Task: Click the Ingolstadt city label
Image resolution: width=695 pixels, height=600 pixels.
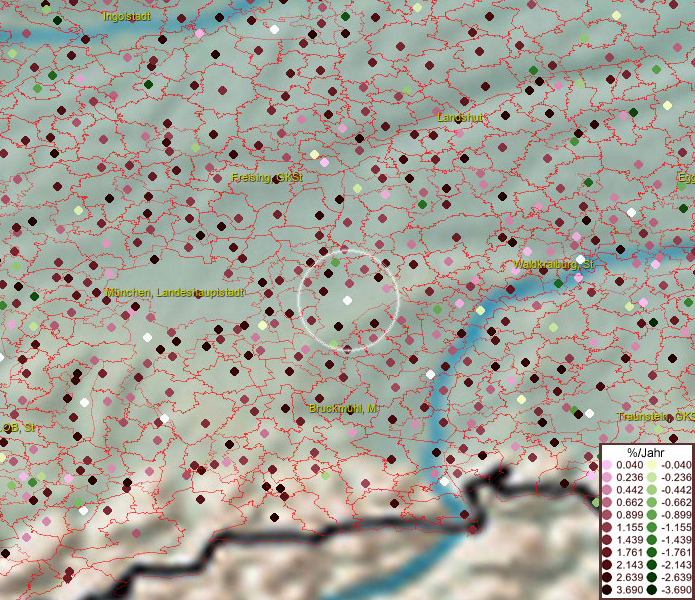Action: click(x=127, y=16)
